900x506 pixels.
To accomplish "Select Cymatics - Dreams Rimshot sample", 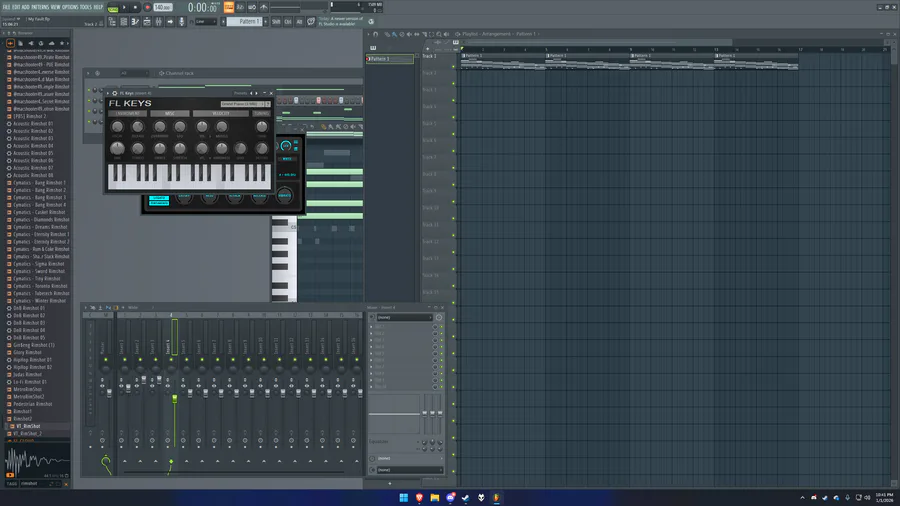I will pos(40,227).
